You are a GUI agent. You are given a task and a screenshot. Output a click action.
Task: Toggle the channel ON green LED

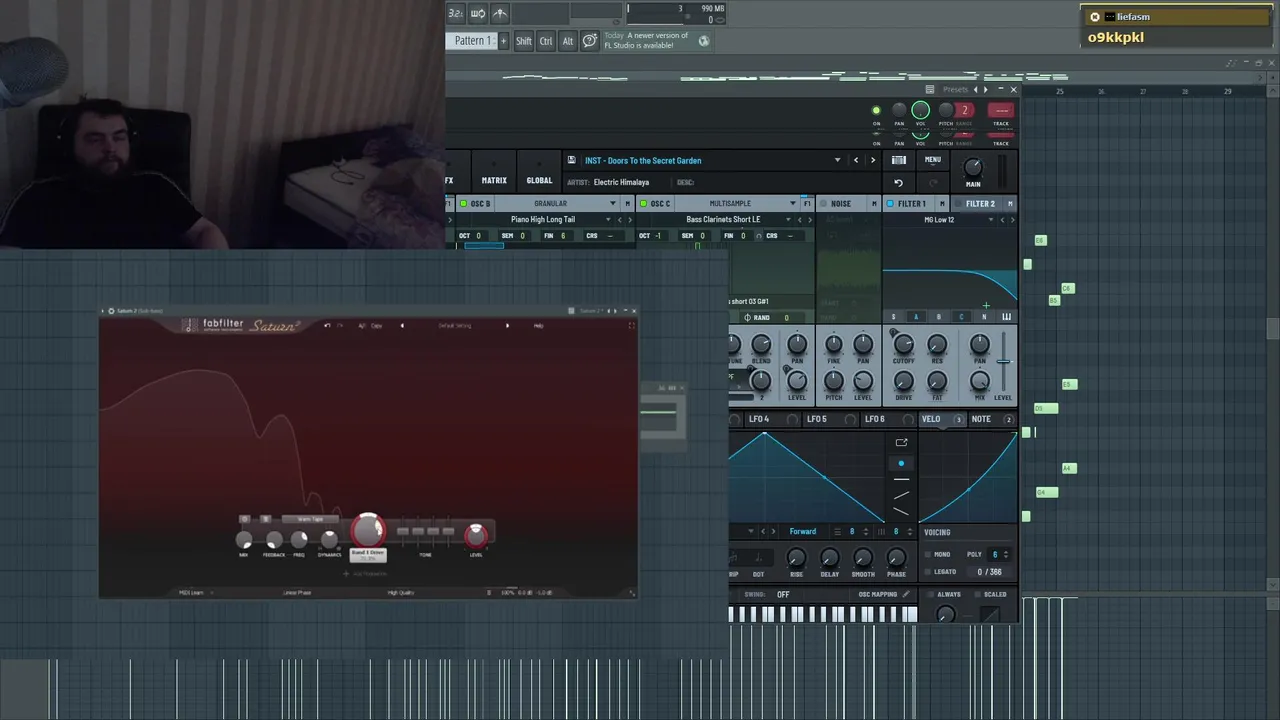[x=877, y=111]
